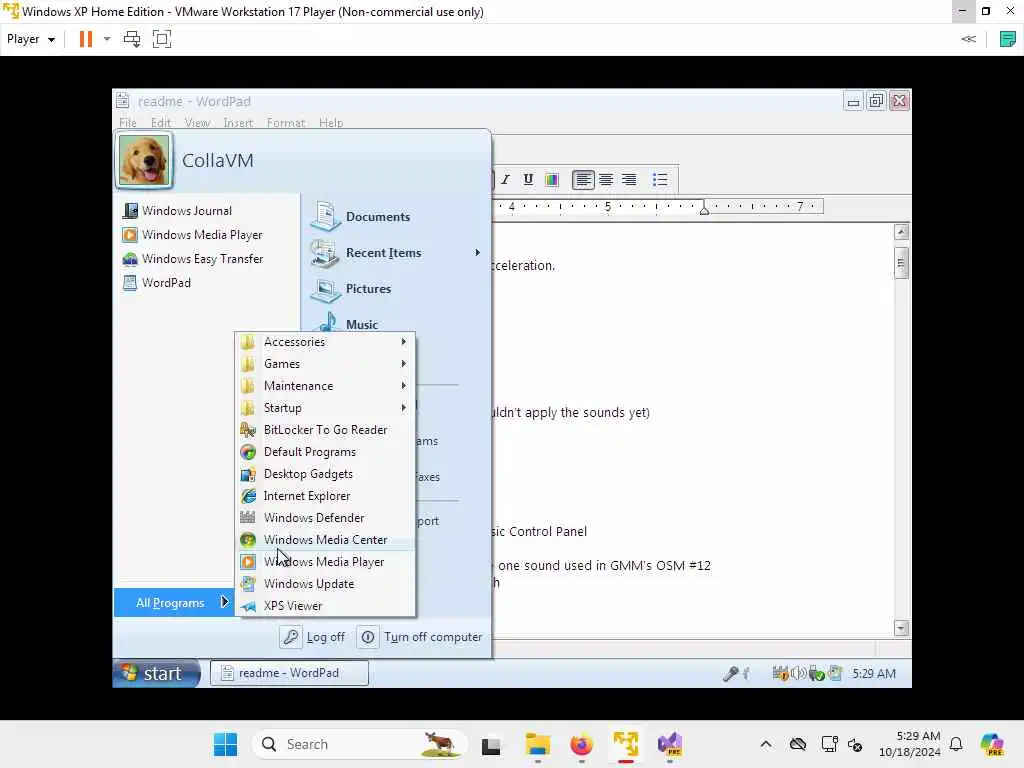Open WordPad Edit menu
Viewport: 1024px width, 768px height.
click(161, 123)
